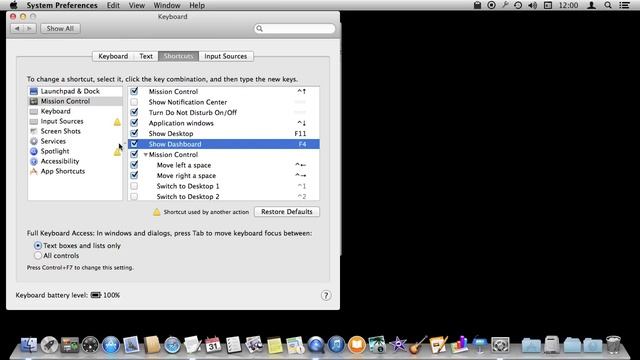Image resolution: width=640 pixels, height=360 pixels.
Task: Open Notification Center list icon
Action: 624,5
